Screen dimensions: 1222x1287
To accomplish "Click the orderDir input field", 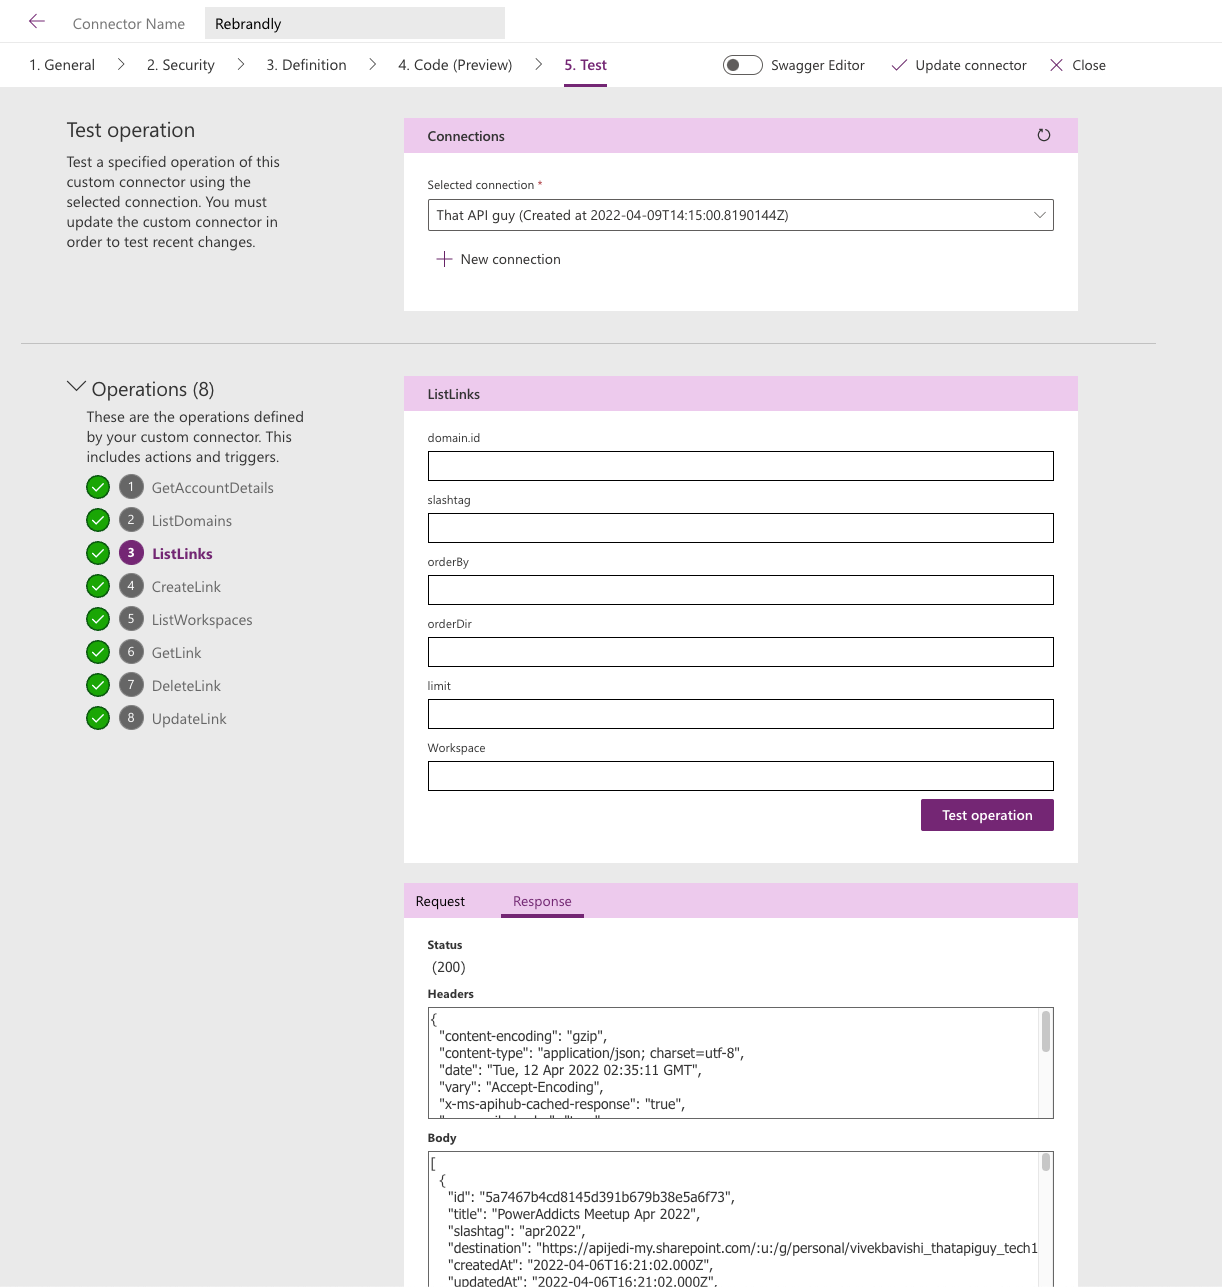I will tap(740, 652).
